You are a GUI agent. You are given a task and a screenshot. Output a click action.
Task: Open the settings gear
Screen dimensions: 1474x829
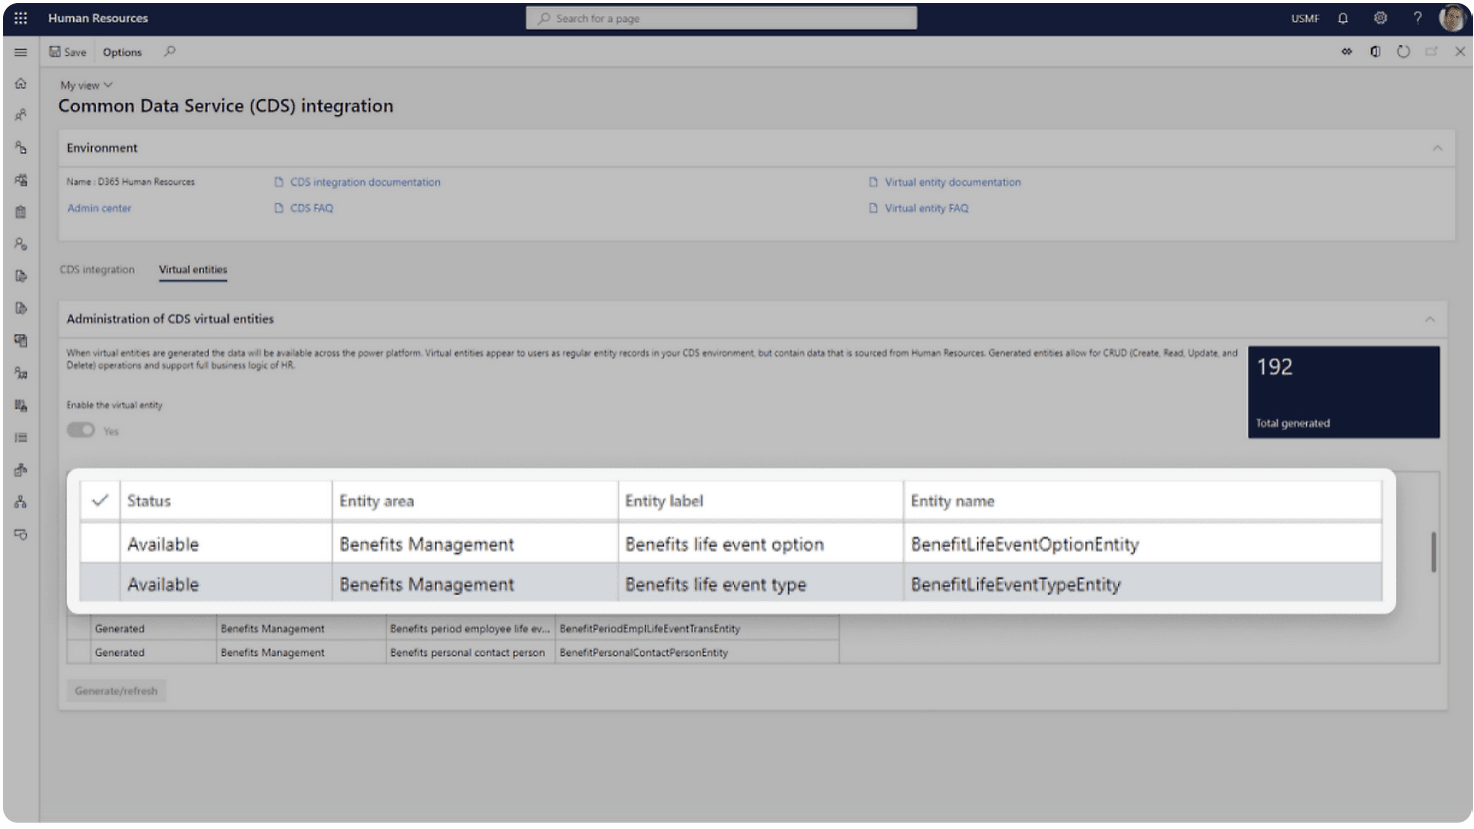[x=1380, y=18]
